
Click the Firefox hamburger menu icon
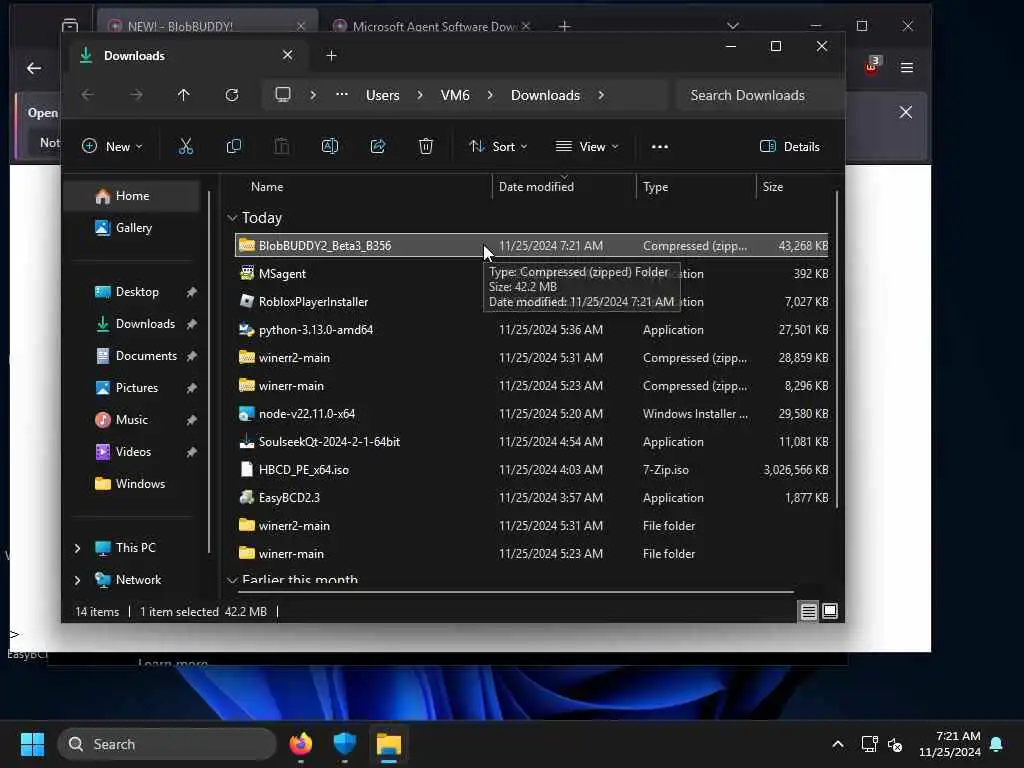pos(907,67)
